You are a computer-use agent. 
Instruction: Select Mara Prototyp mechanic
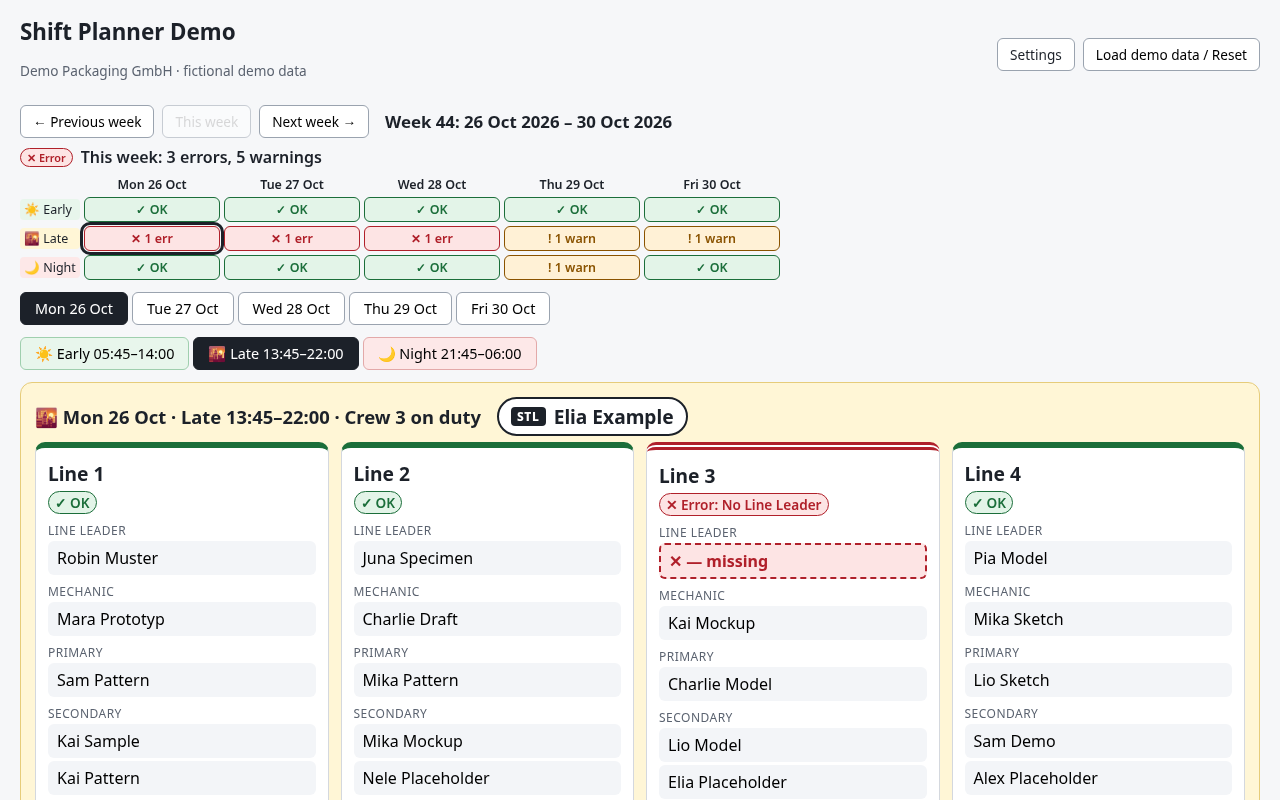click(182, 619)
